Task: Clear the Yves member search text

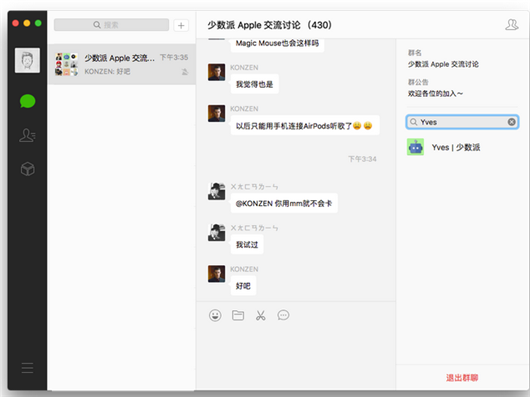Action: [512, 122]
